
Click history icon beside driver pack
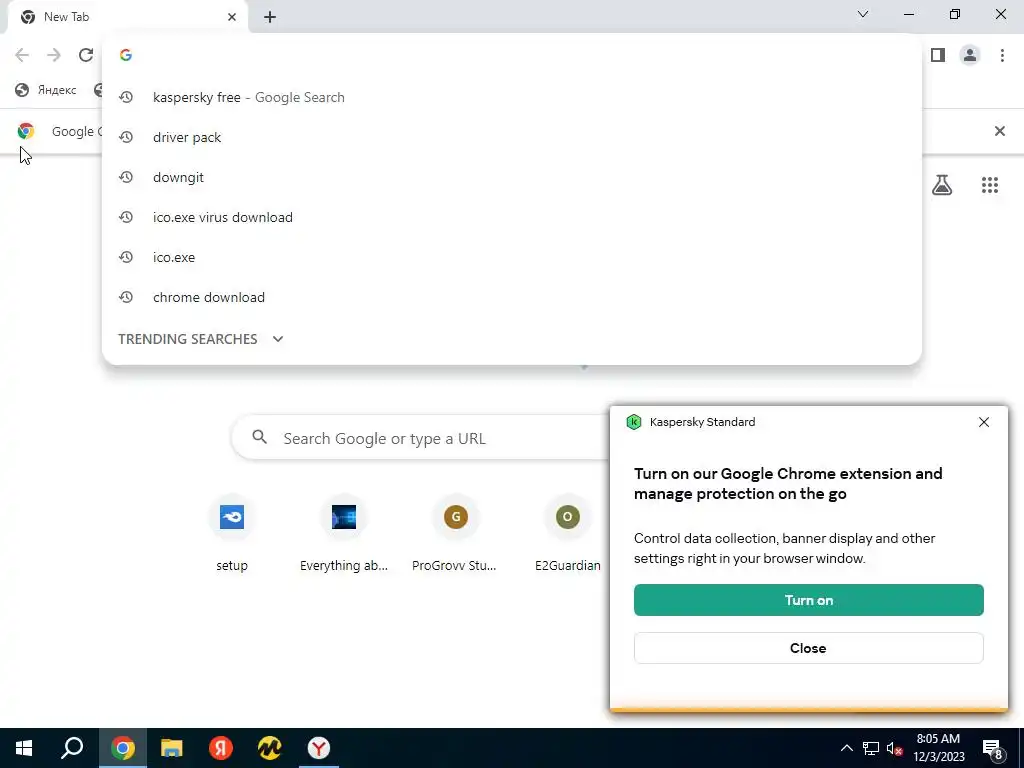[x=126, y=137]
